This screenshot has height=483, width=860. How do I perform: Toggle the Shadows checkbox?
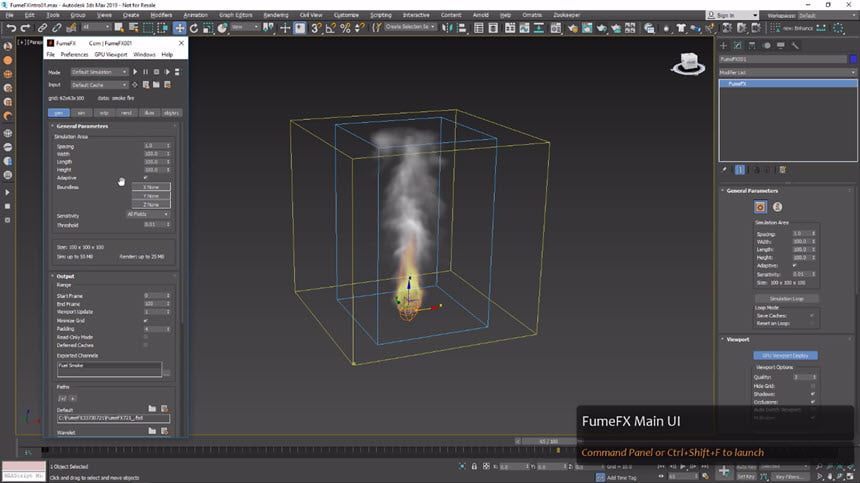pos(813,394)
